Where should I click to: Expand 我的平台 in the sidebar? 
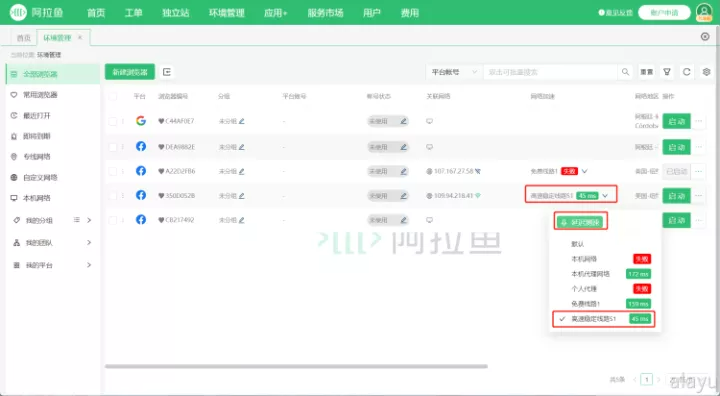point(89,265)
